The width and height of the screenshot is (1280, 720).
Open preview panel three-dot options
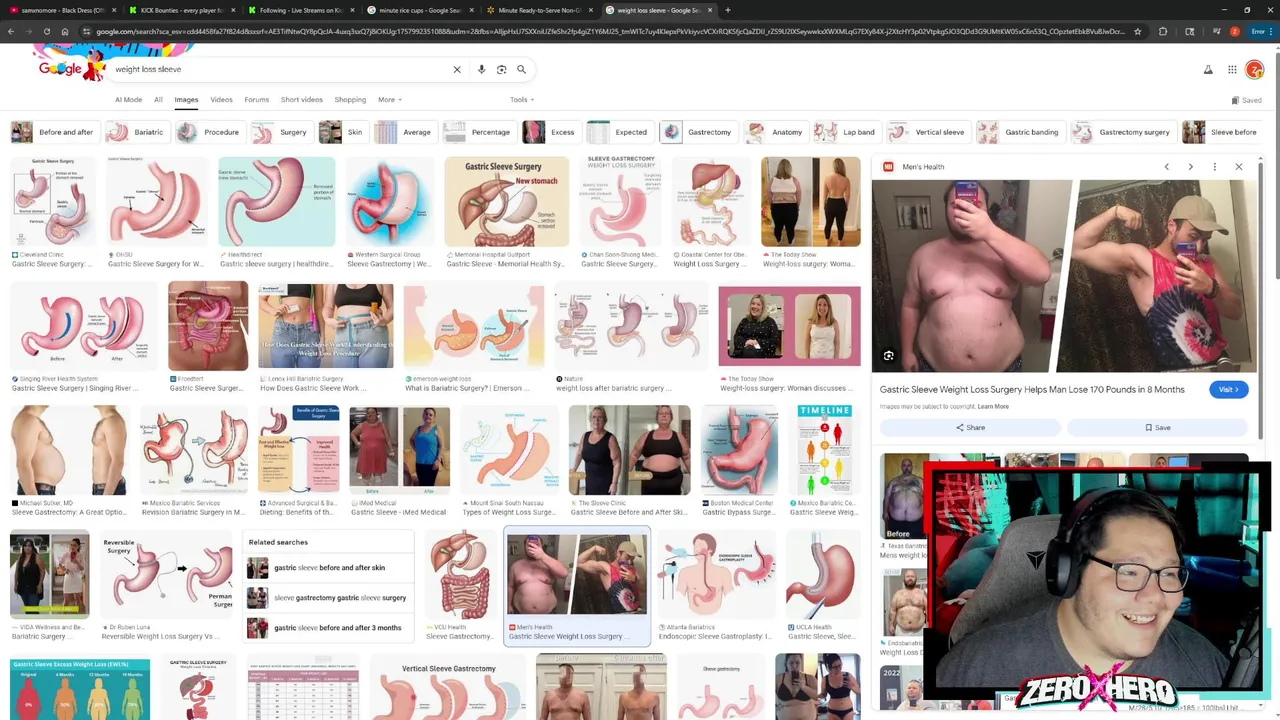(1214, 167)
